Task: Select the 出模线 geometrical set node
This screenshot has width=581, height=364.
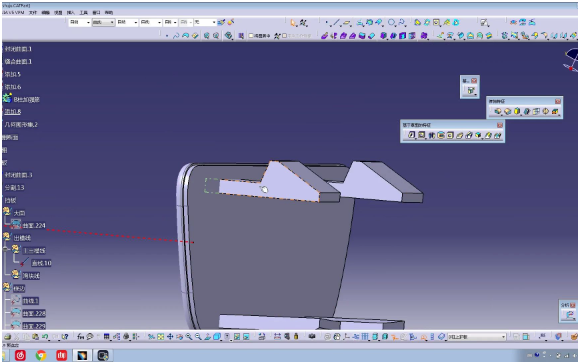Action: [22, 238]
